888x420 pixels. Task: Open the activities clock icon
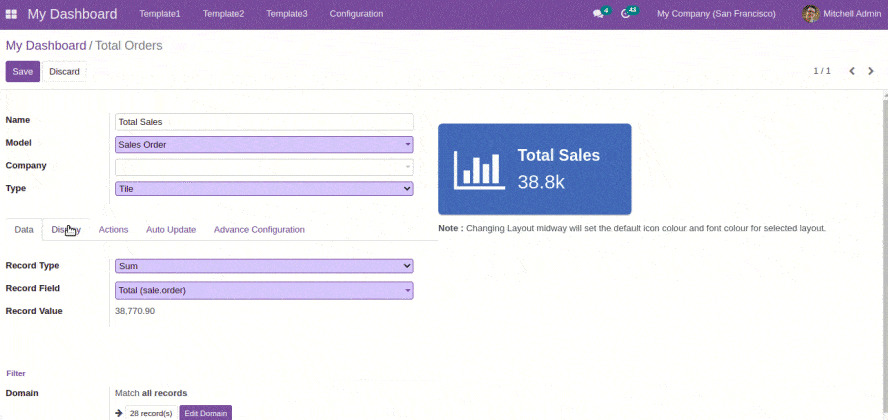tap(627, 14)
